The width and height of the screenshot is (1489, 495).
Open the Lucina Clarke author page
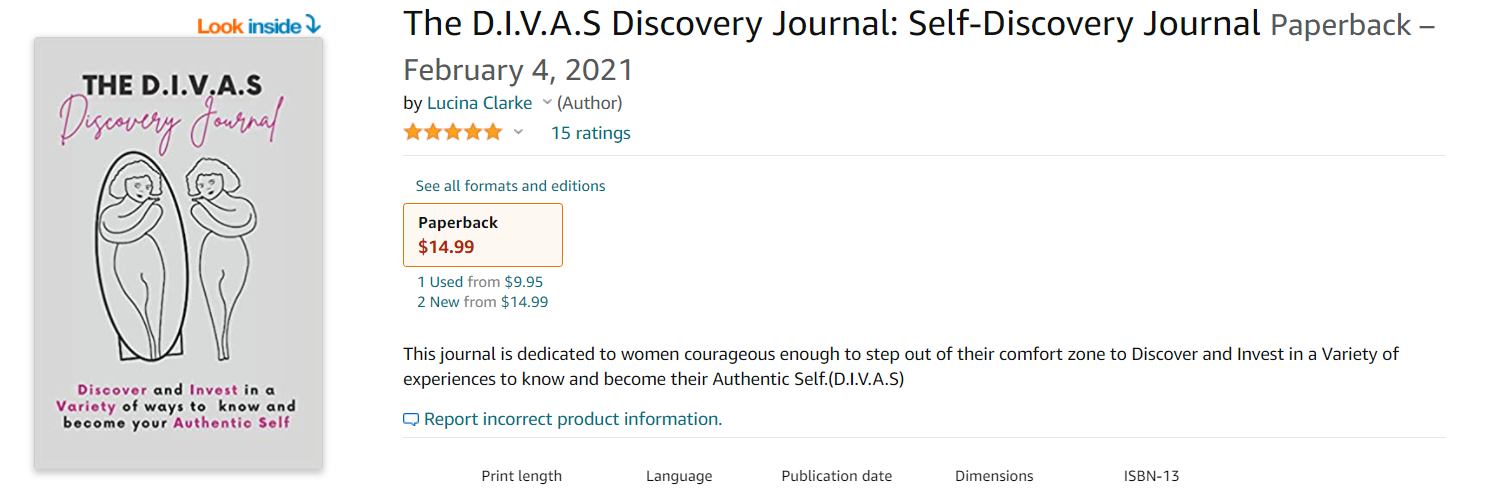pos(479,103)
